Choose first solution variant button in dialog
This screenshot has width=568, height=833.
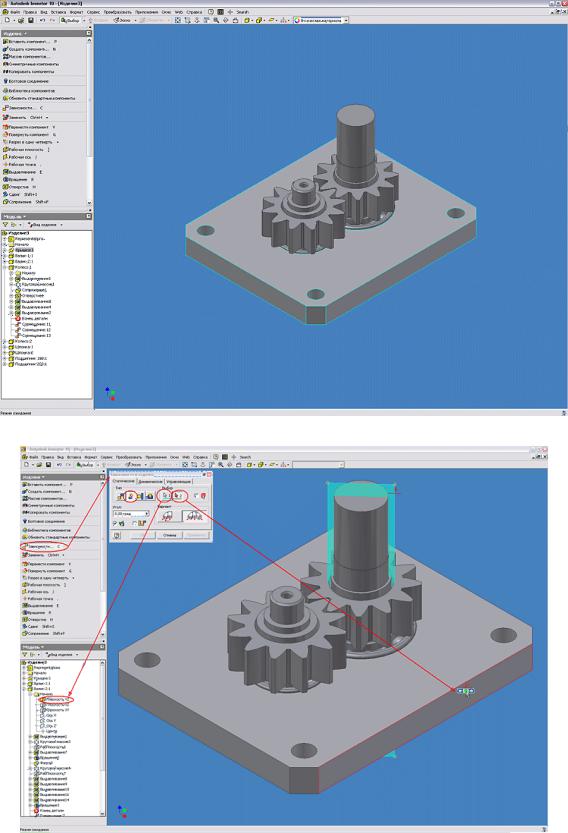[x=169, y=515]
